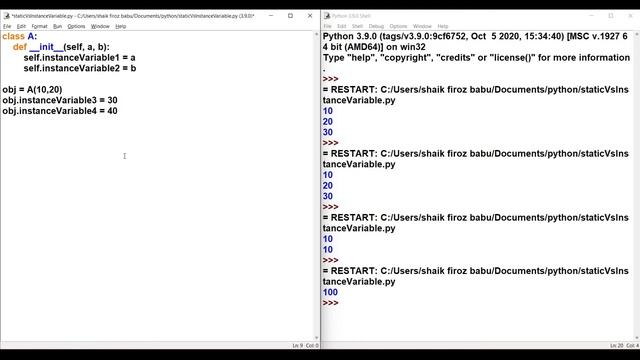
Task: Open Edit menu in editor window
Action: pos(21,26)
